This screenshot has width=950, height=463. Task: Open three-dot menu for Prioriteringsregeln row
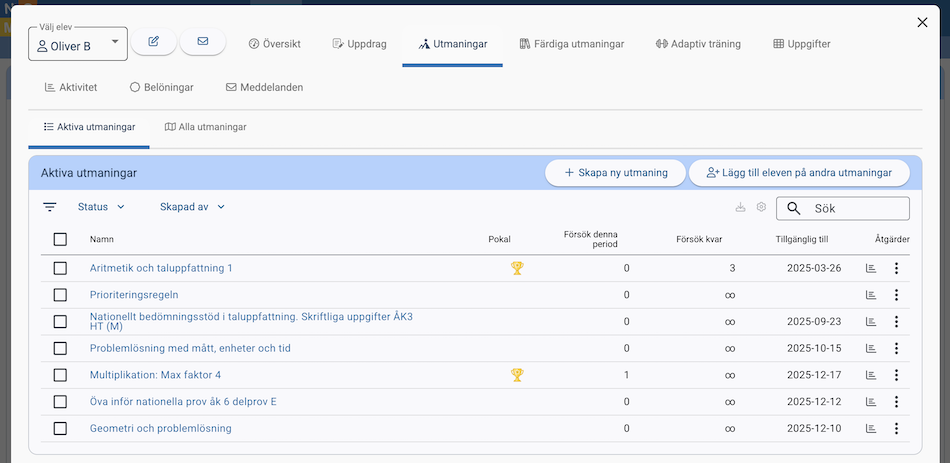896,295
